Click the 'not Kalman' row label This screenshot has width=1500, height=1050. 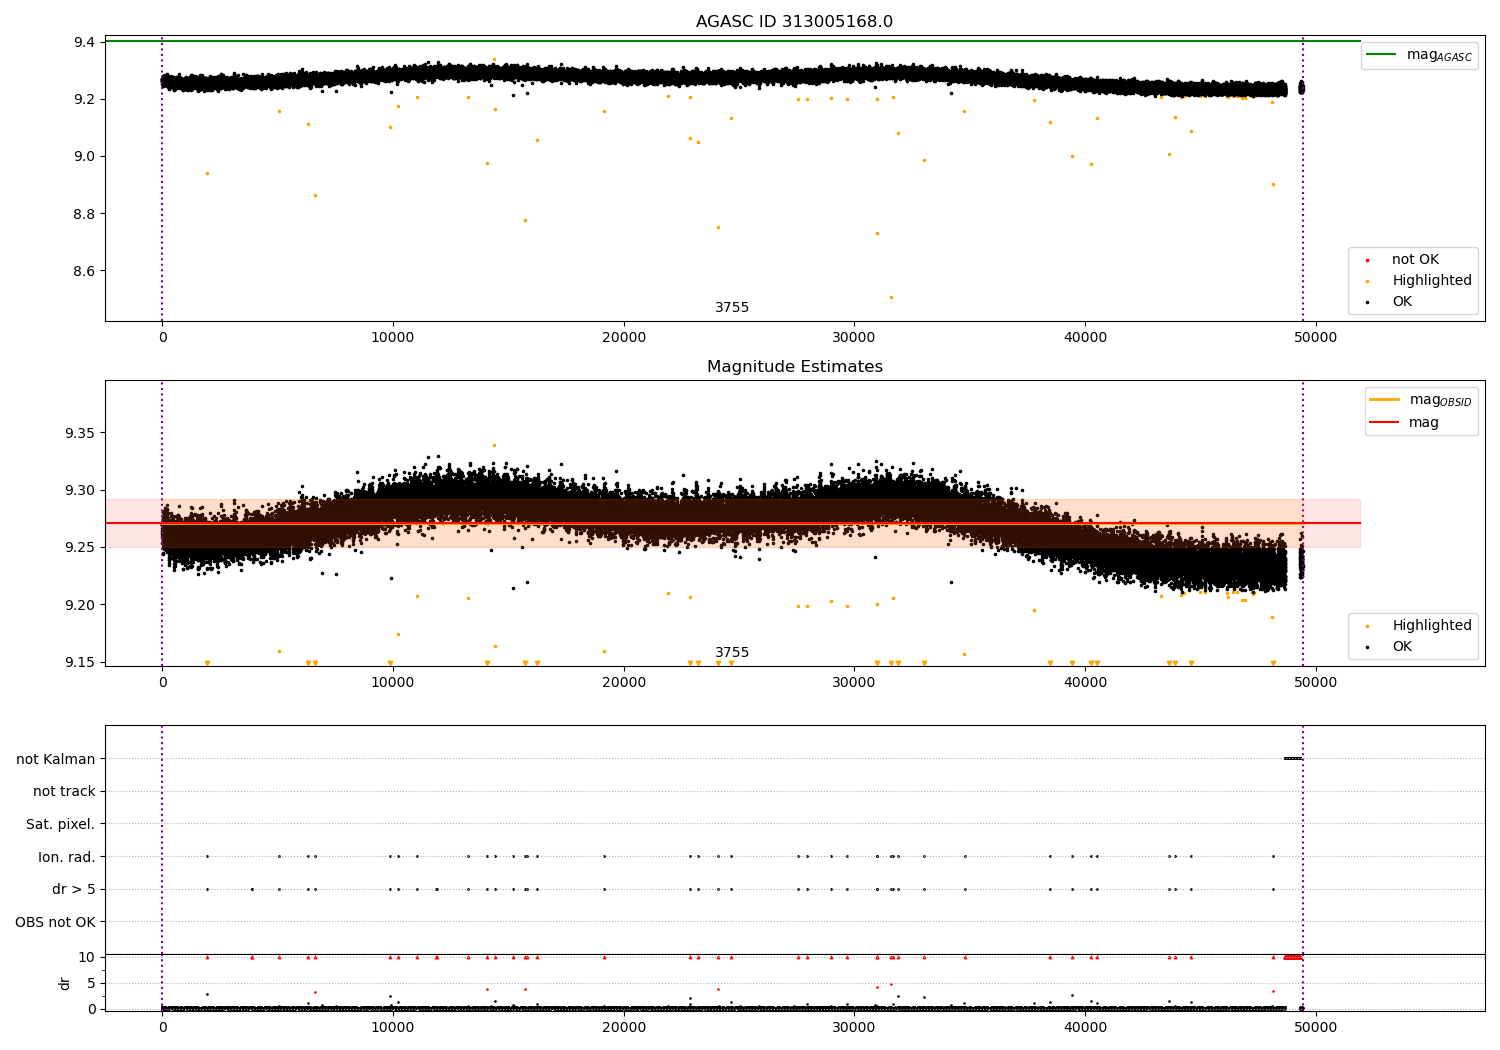pos(56,759)
